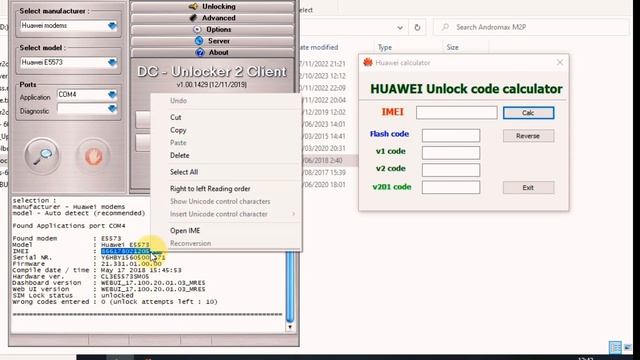
Task: Open the Unlocking section
Action: pos(212,7)
